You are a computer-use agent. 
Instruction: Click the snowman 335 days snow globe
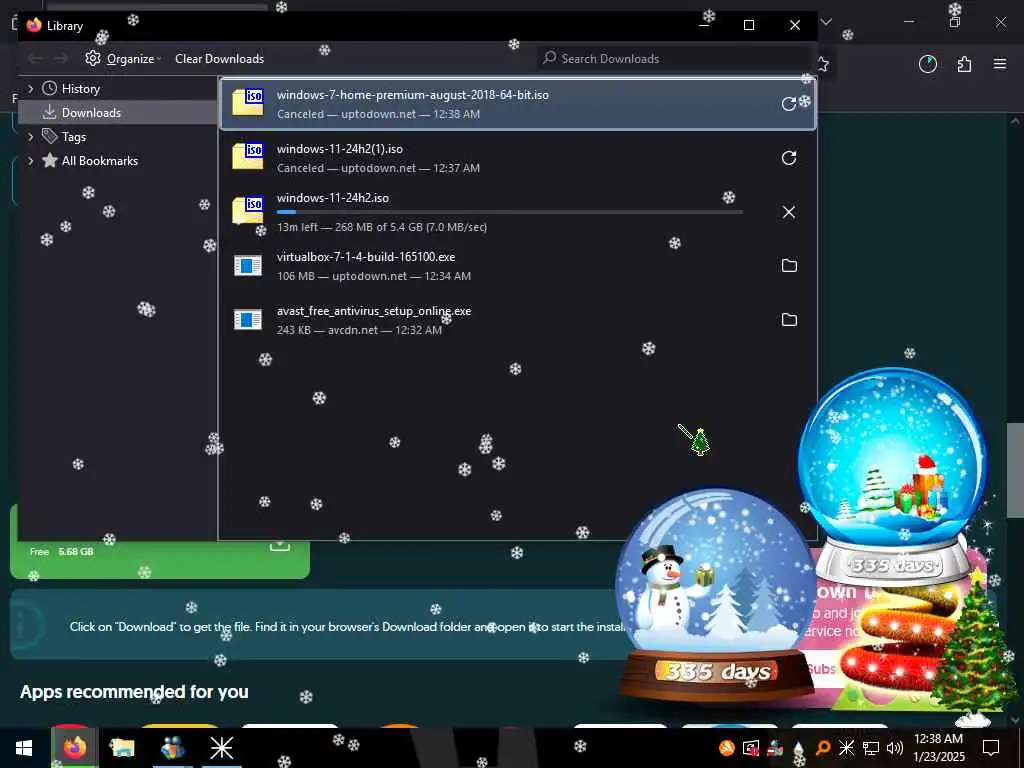click(716, 594)
